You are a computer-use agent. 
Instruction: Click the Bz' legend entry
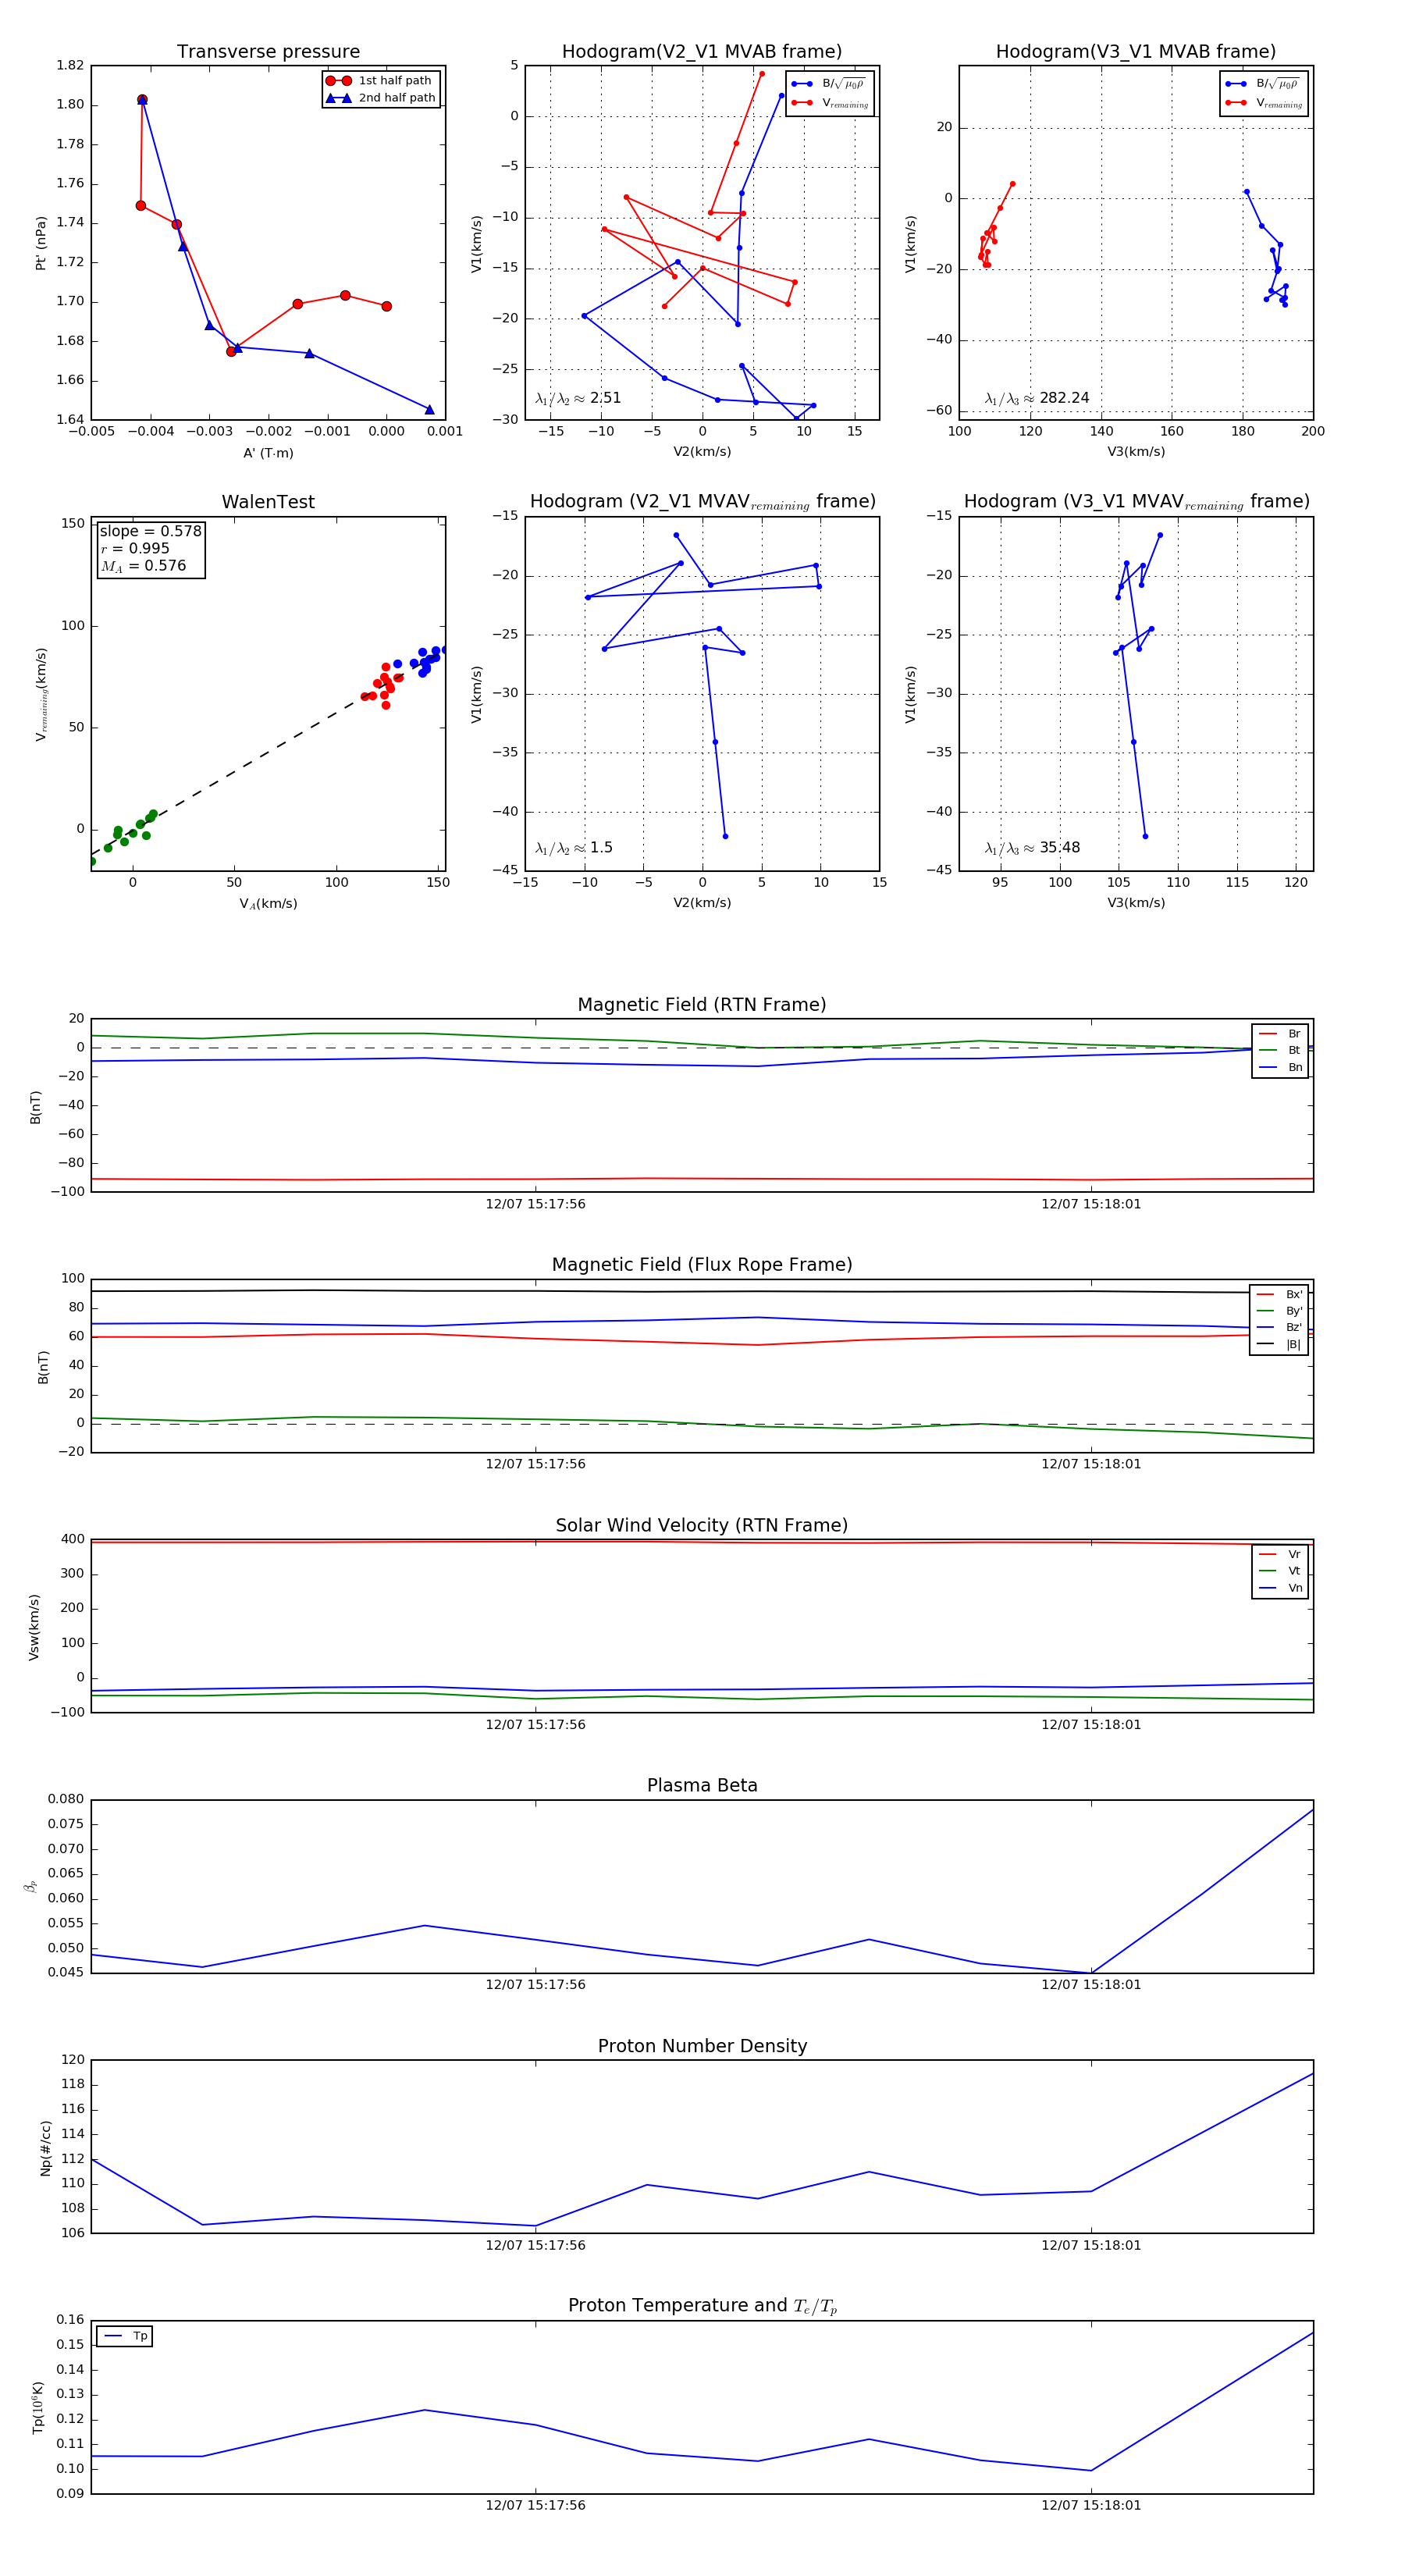pyautogui.click(x=1279, y=1327)
